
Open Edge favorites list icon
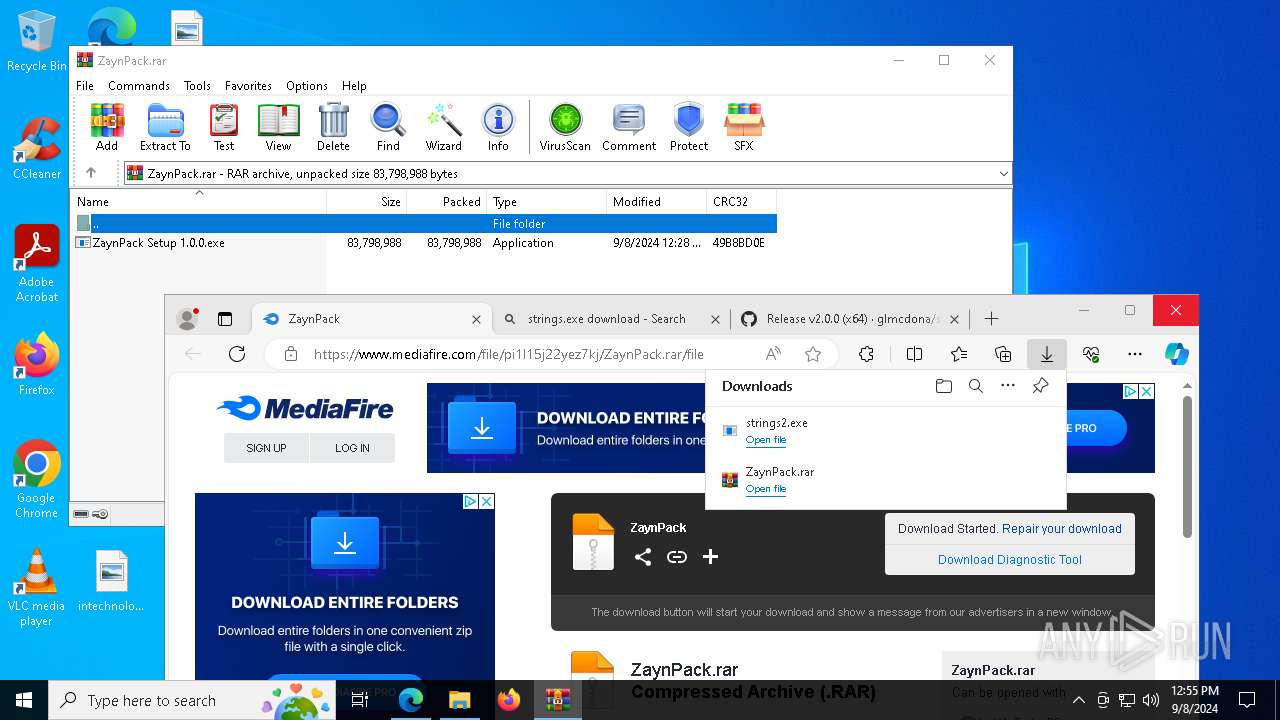pyautogui.click(x=959, y=354)
